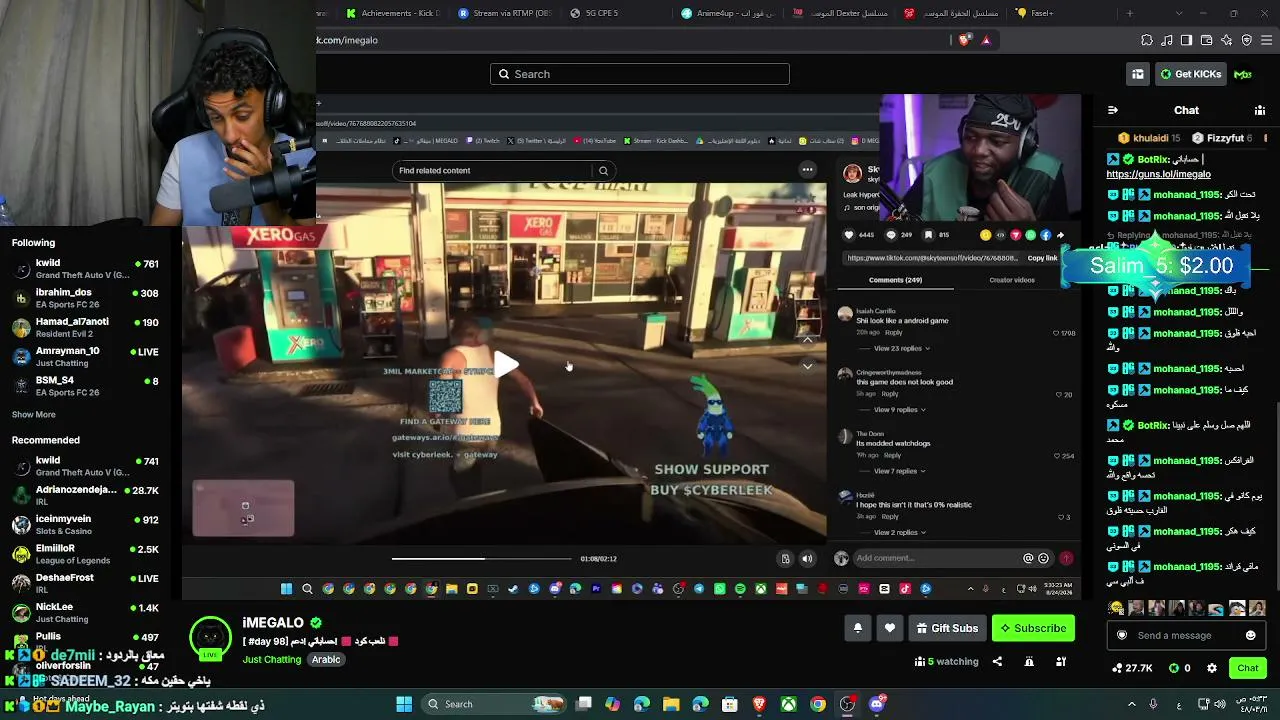Screen dimensions: 1280x720
Task: Click the Windows Start button
Action: [x=404, y=704]
